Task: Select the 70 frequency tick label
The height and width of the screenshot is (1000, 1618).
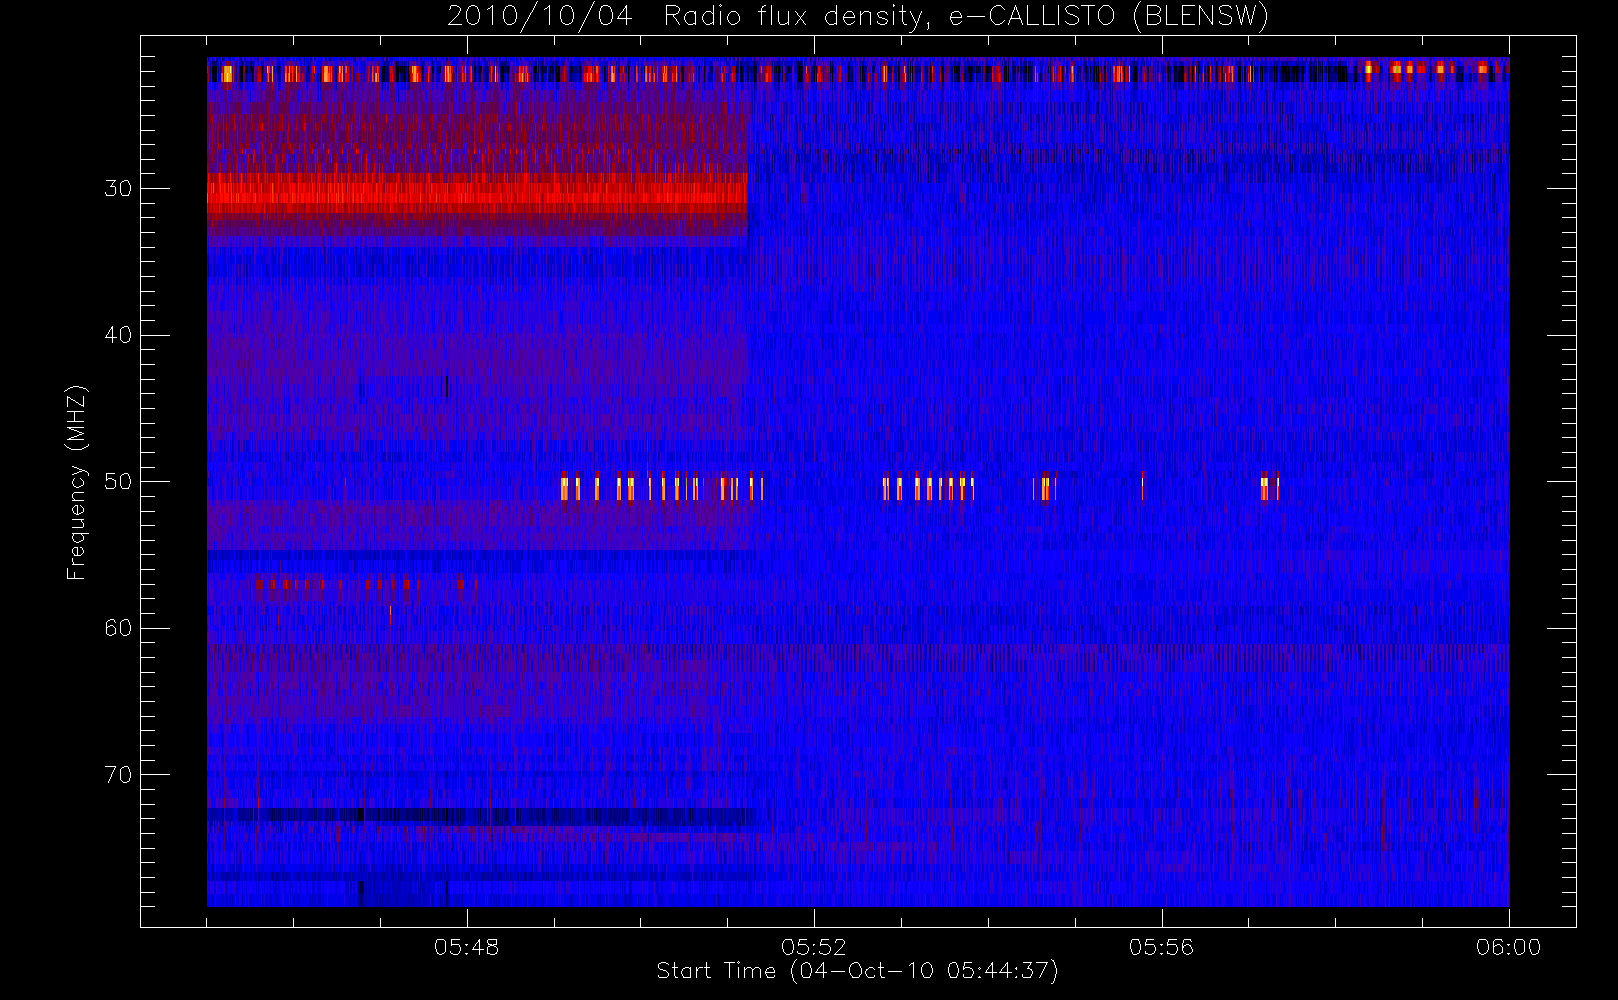Action: click(x=118, y=775)
